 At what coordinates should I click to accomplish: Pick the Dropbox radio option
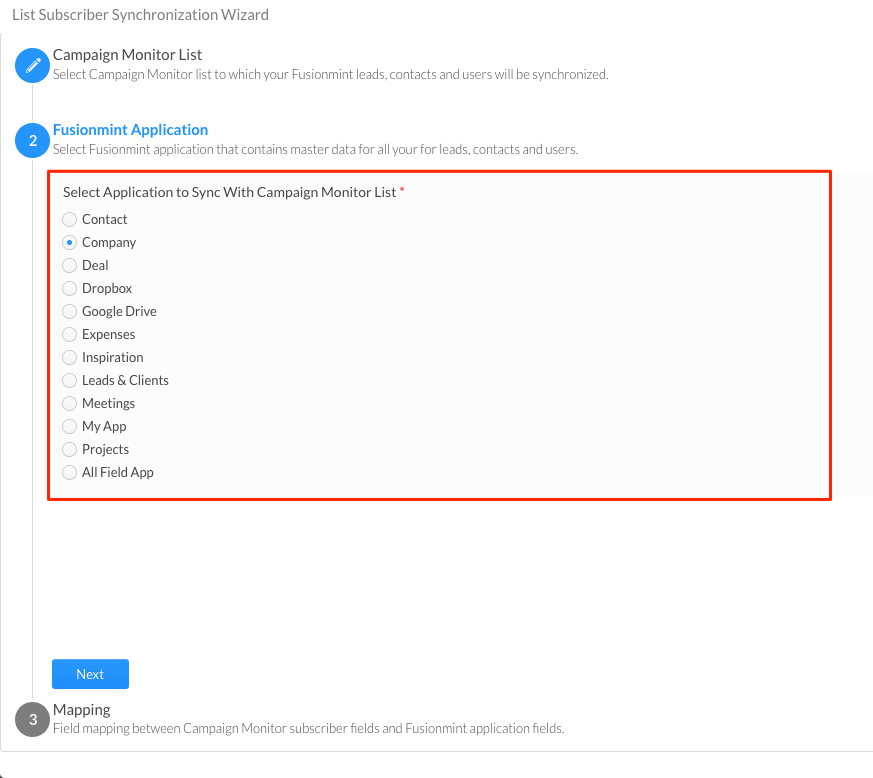pyautogui.click(x=69, y=288)
